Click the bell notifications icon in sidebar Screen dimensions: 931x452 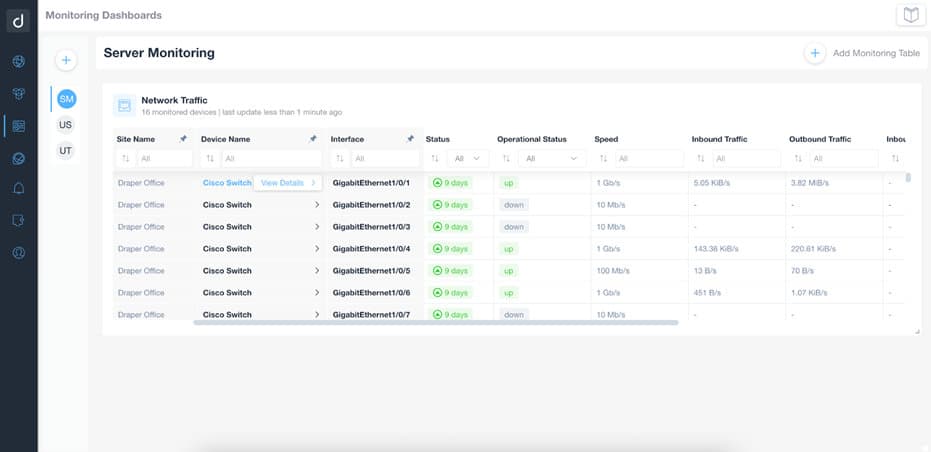point(18,189)
